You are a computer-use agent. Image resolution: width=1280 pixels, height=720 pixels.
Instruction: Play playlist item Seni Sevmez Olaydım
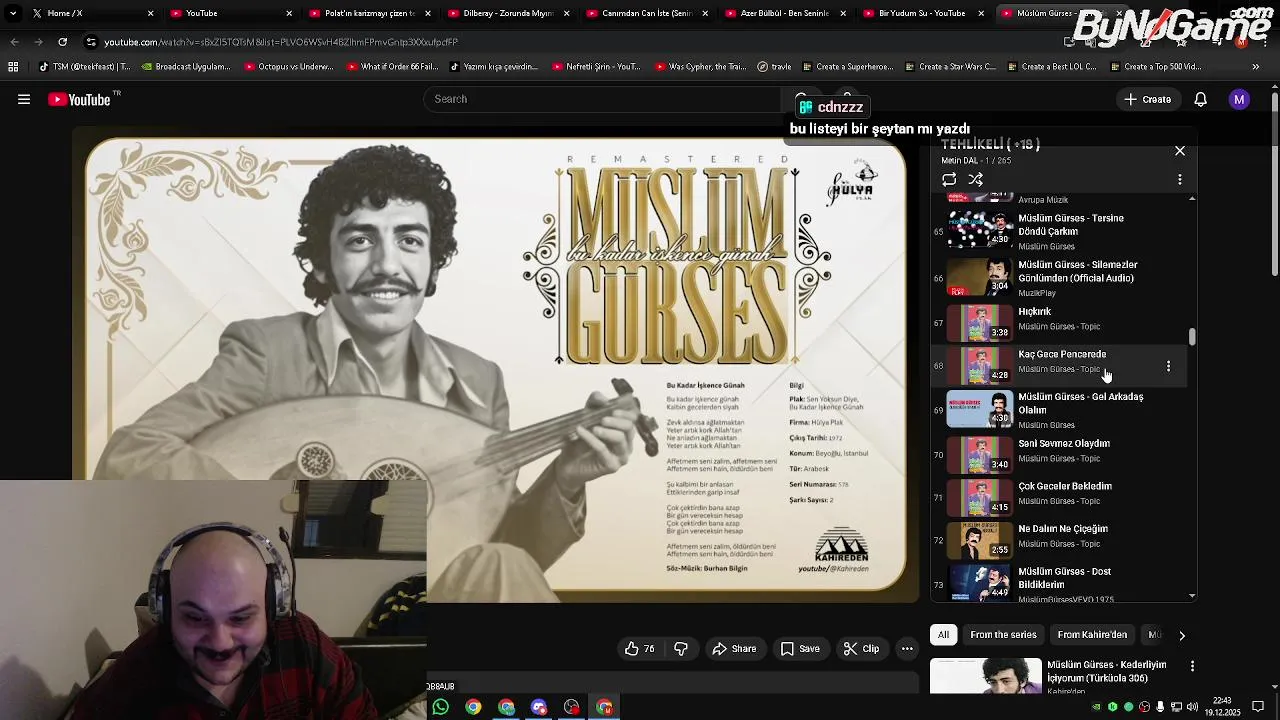click(x=1060, y=454)
